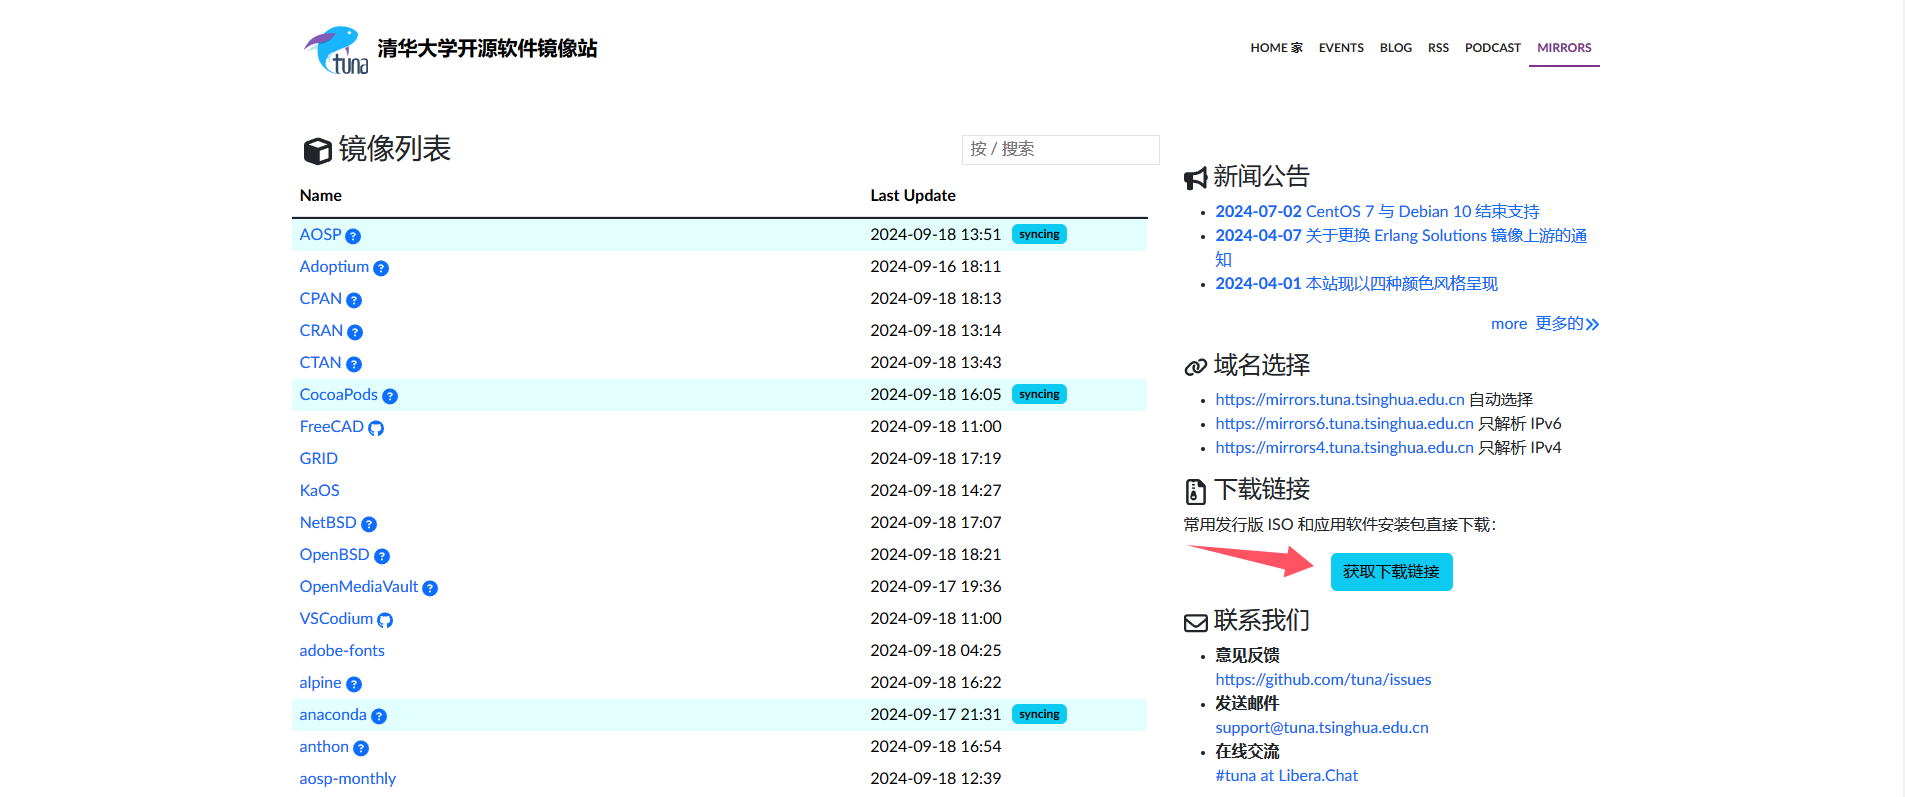Open help icon next to CocoaPods

pos(390,396)
